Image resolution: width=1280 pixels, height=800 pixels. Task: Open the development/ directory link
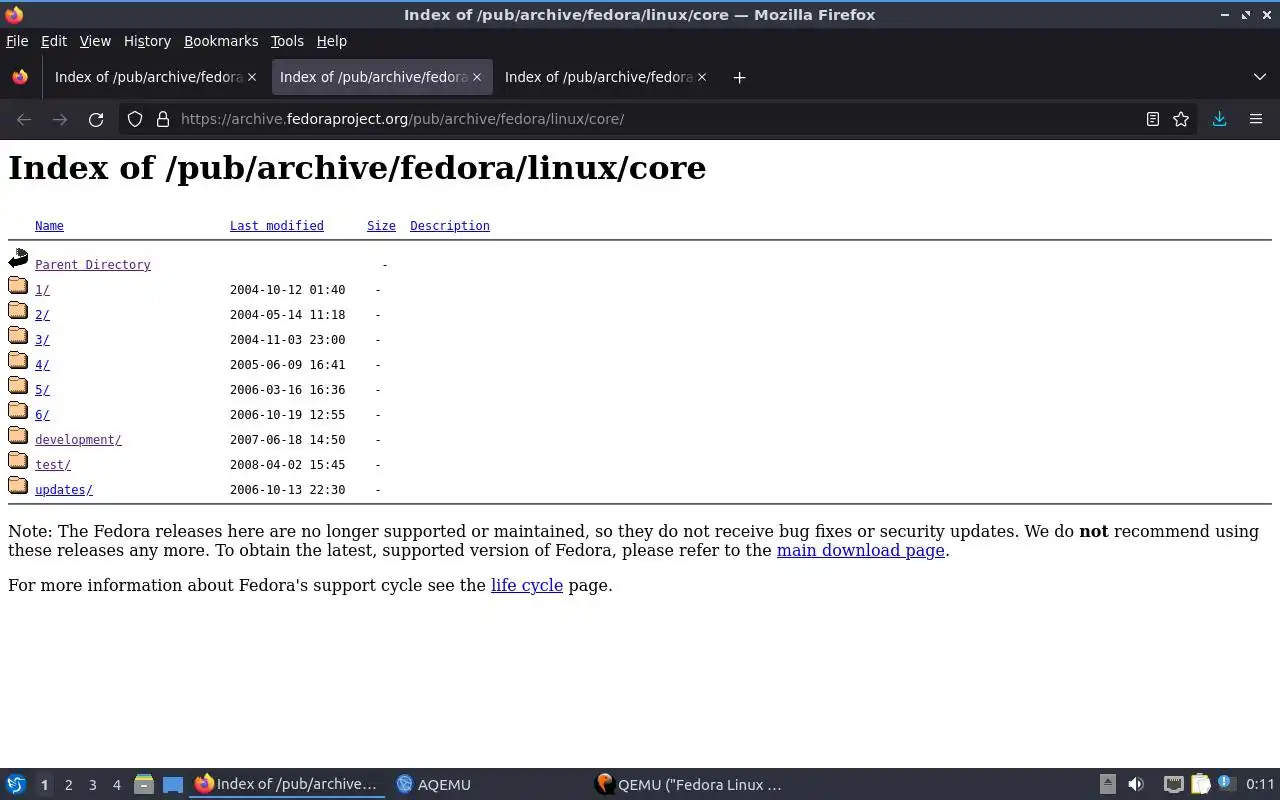78,440
